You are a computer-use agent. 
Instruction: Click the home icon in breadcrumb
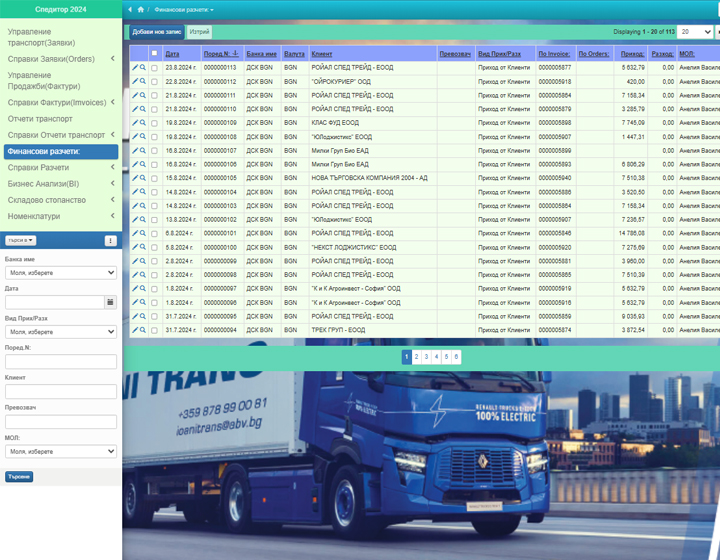pos(141,9)
